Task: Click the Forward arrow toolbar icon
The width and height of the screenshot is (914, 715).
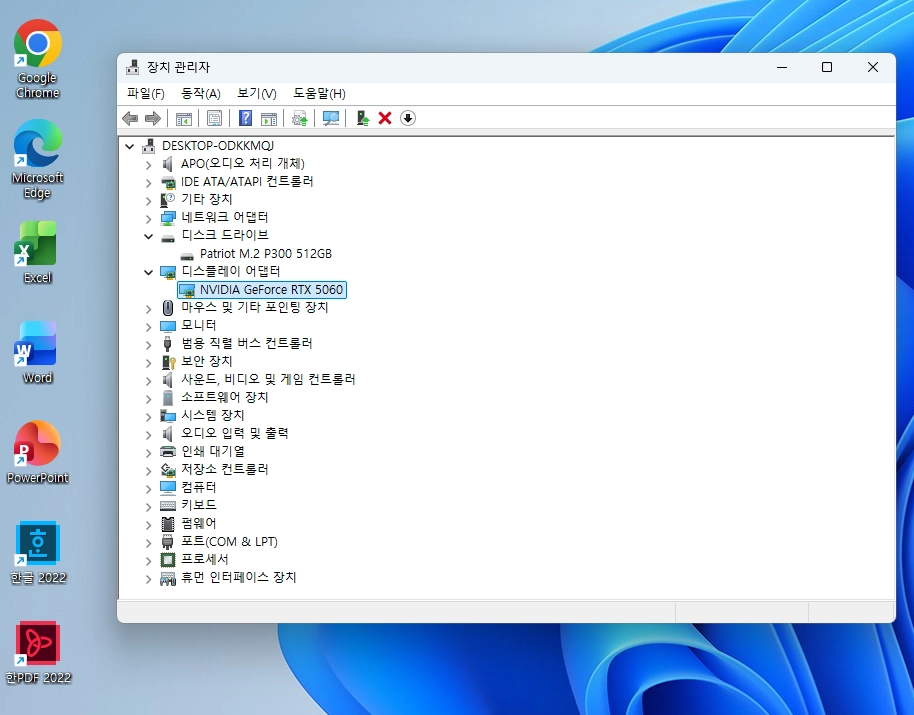Action: click(x=153, y=118)
